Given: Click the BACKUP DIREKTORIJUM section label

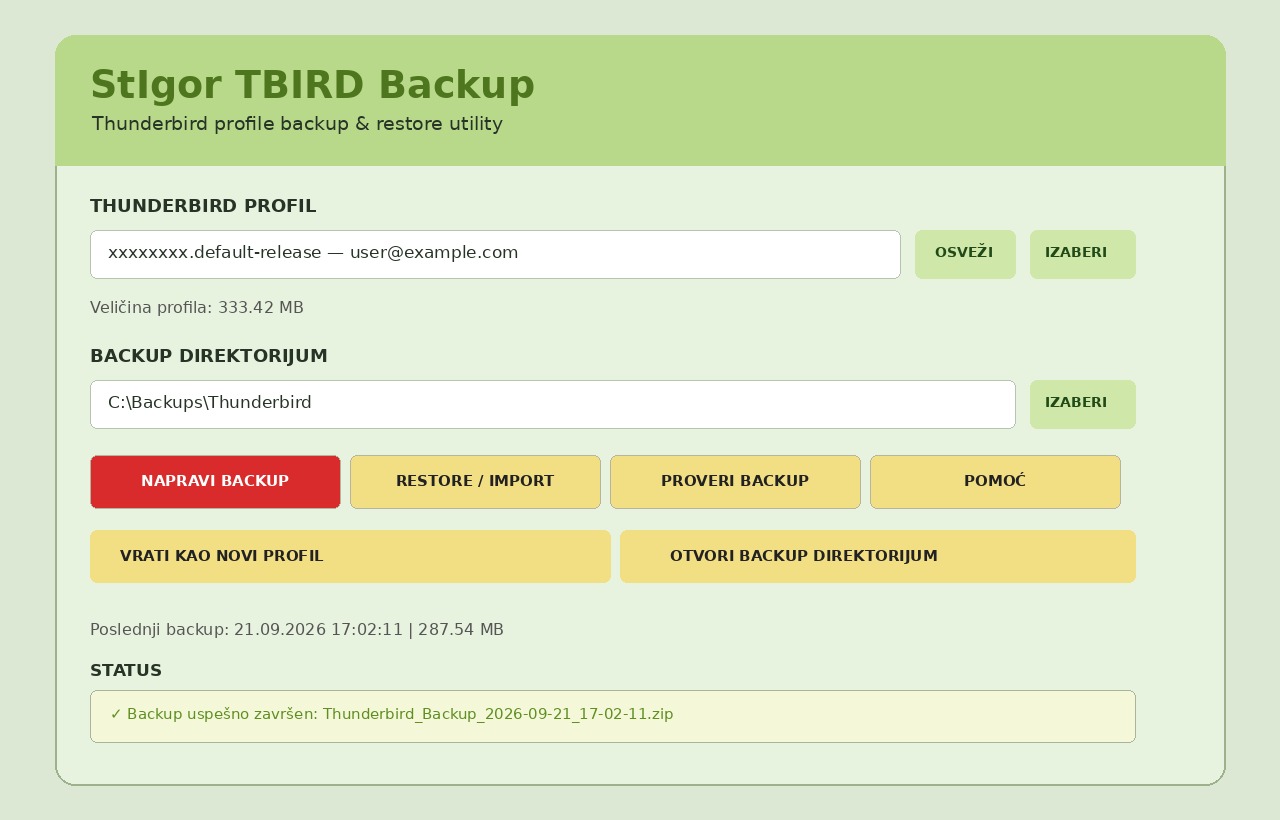Looking at the screenshot, I should click(x=209, y=356).
